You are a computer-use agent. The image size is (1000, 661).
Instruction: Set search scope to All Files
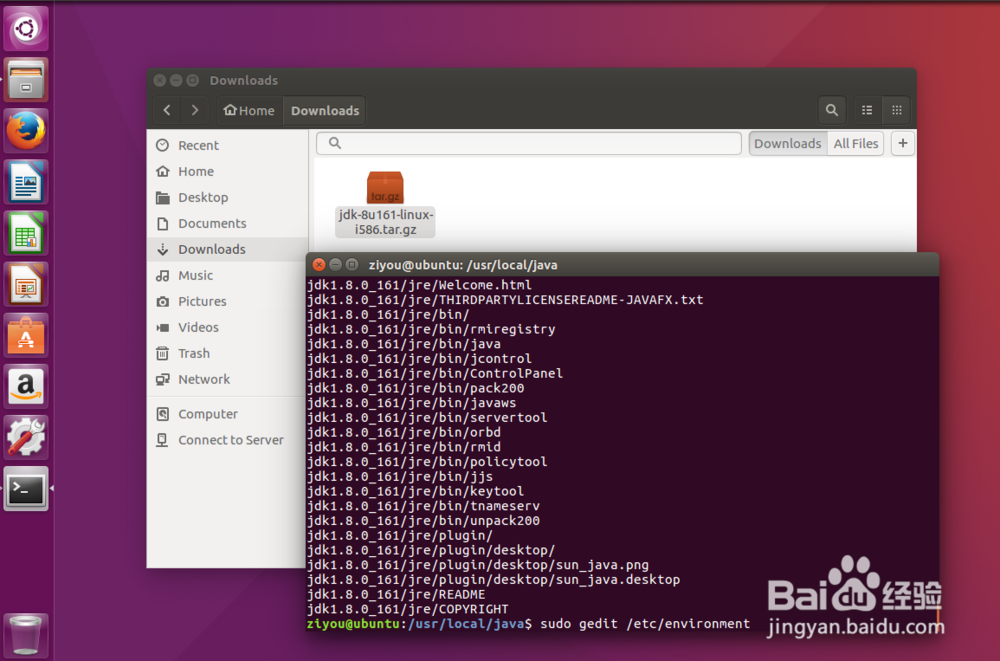click(855, 144)
